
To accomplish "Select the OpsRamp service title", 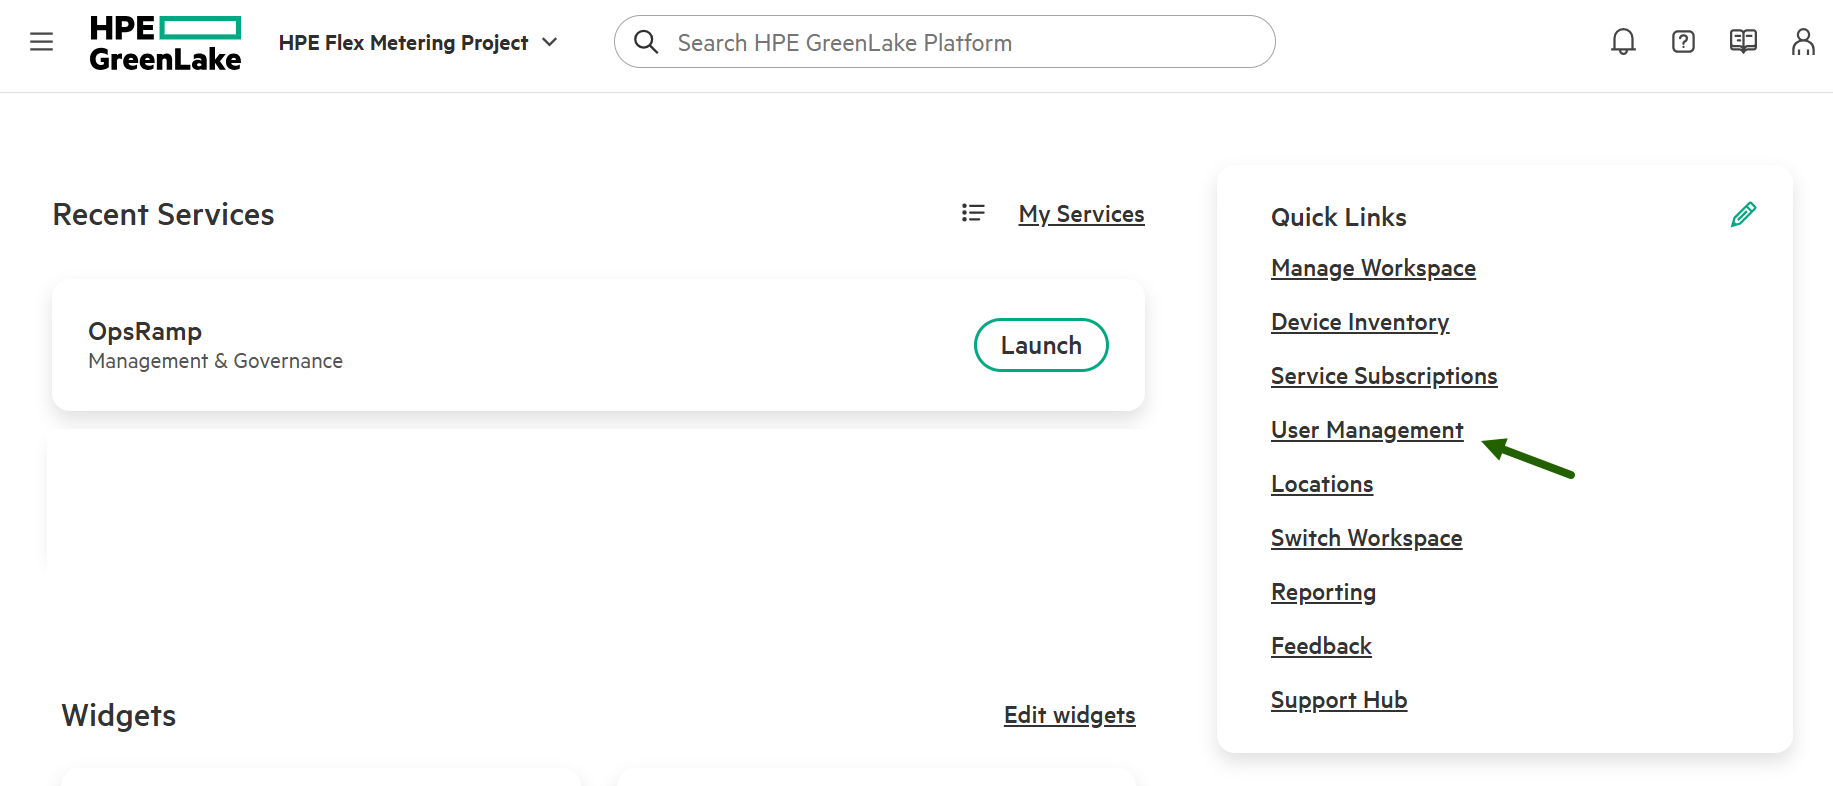I will 145,331.
